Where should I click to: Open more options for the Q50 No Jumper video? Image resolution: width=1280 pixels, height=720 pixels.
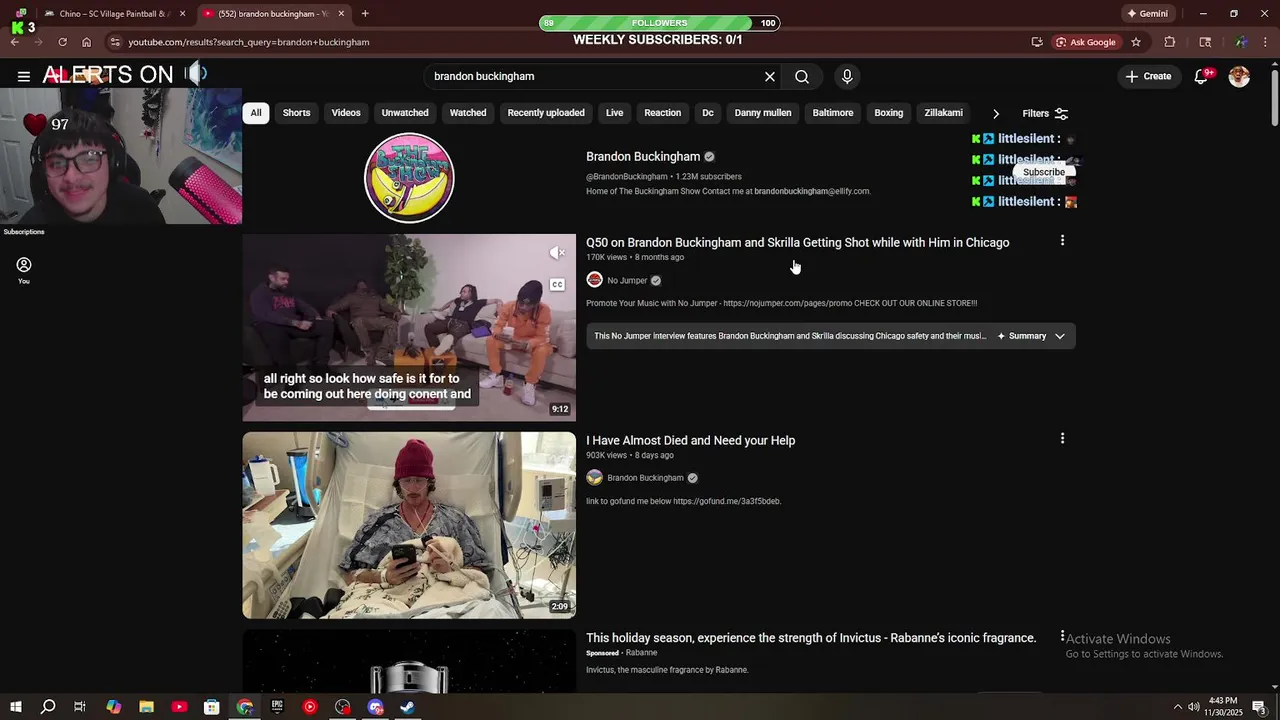pyautogui.click(x=1062, y=240)
